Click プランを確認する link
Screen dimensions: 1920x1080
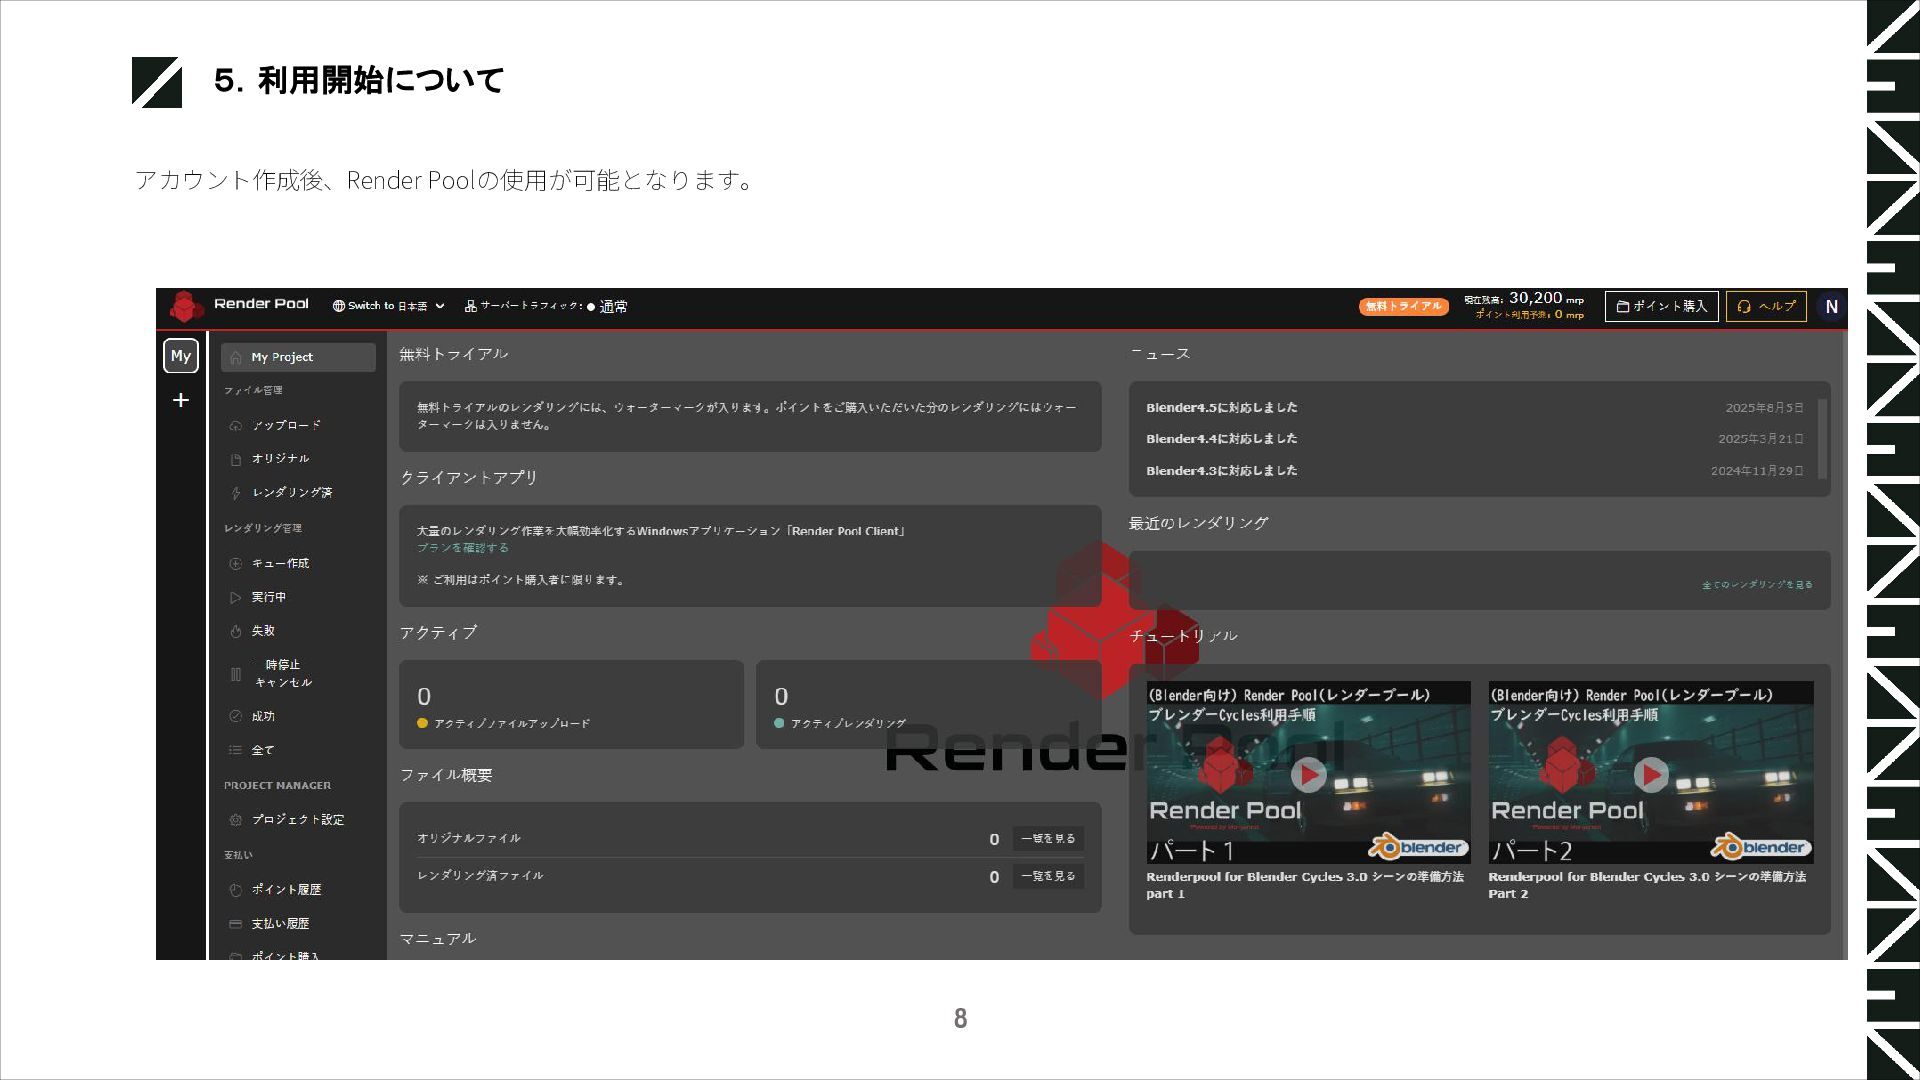[x=463, y=548]
